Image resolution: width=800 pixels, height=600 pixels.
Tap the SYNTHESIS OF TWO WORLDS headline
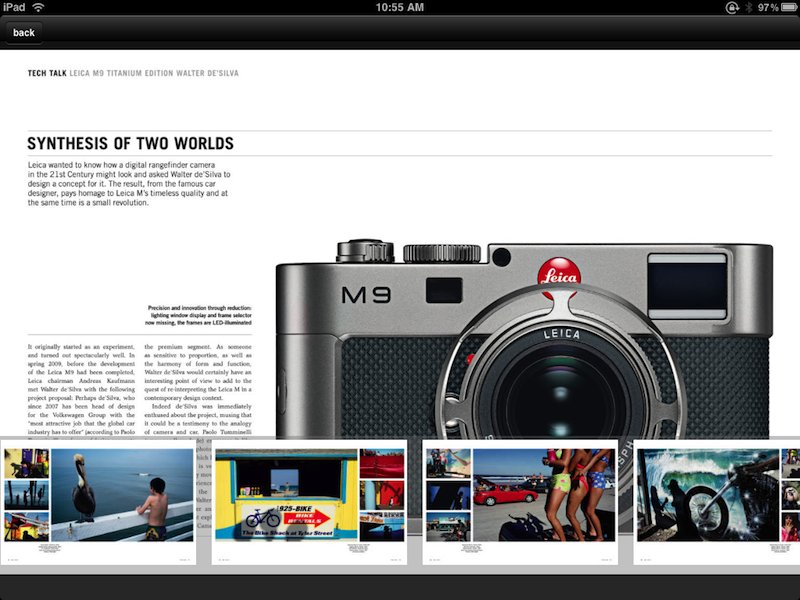[128, 143]
